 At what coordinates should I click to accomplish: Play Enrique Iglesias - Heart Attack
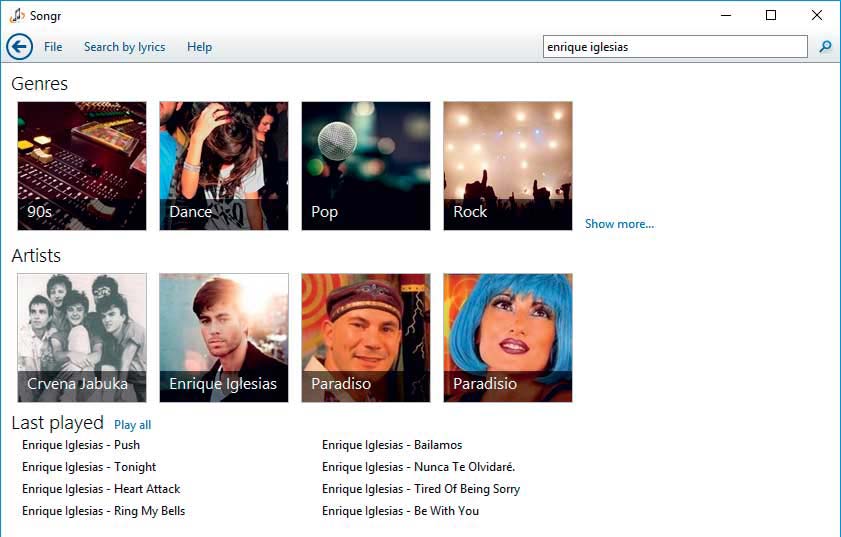101,489
